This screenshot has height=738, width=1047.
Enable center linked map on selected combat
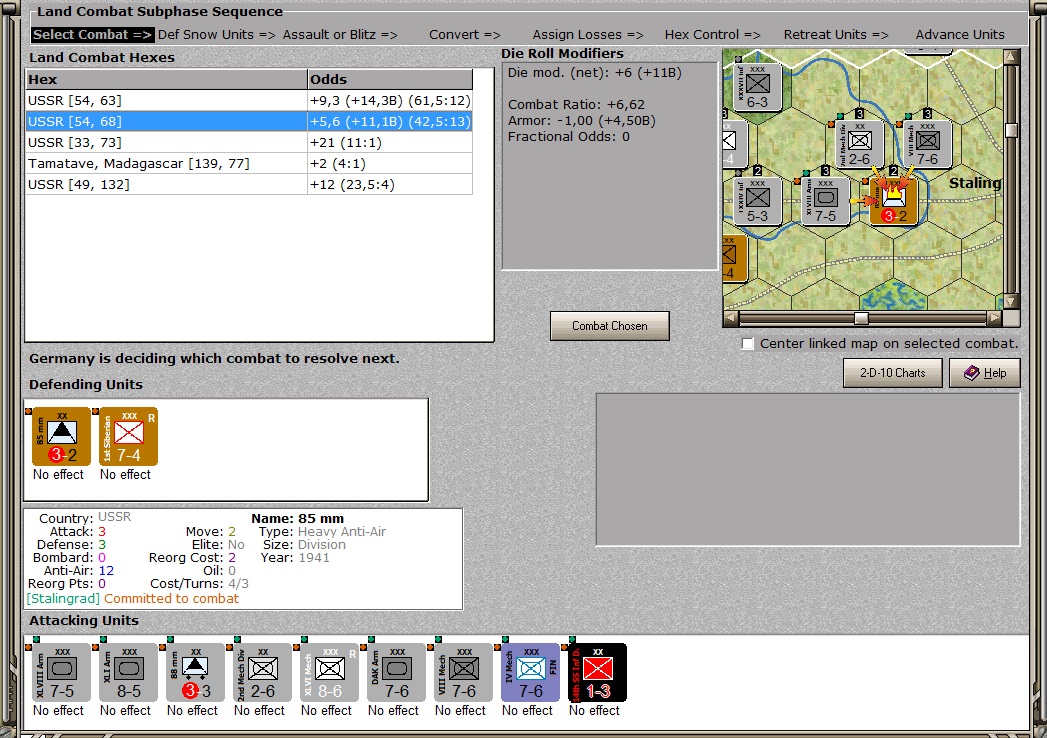coord(748,344)
